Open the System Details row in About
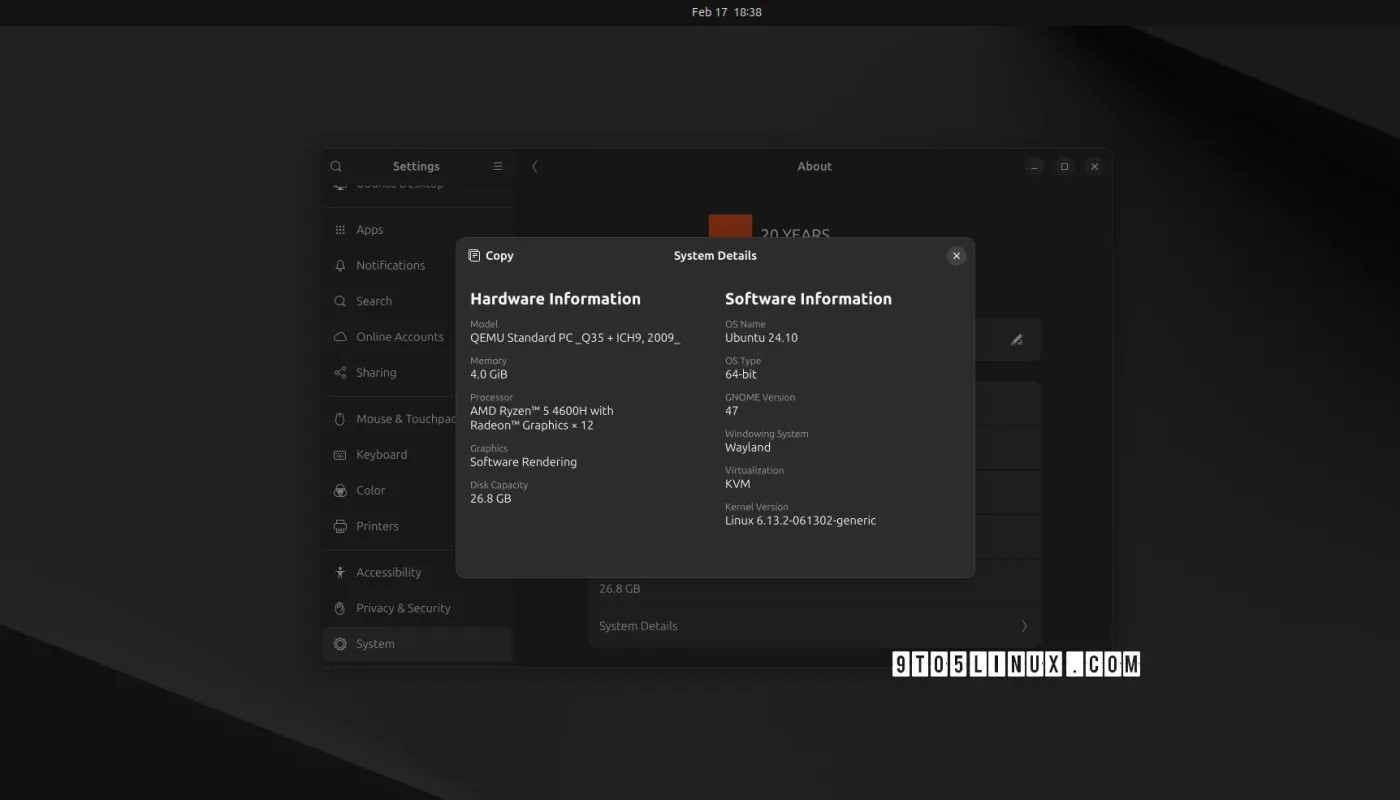The image size is (1400, 800). (x=814, y=626)
